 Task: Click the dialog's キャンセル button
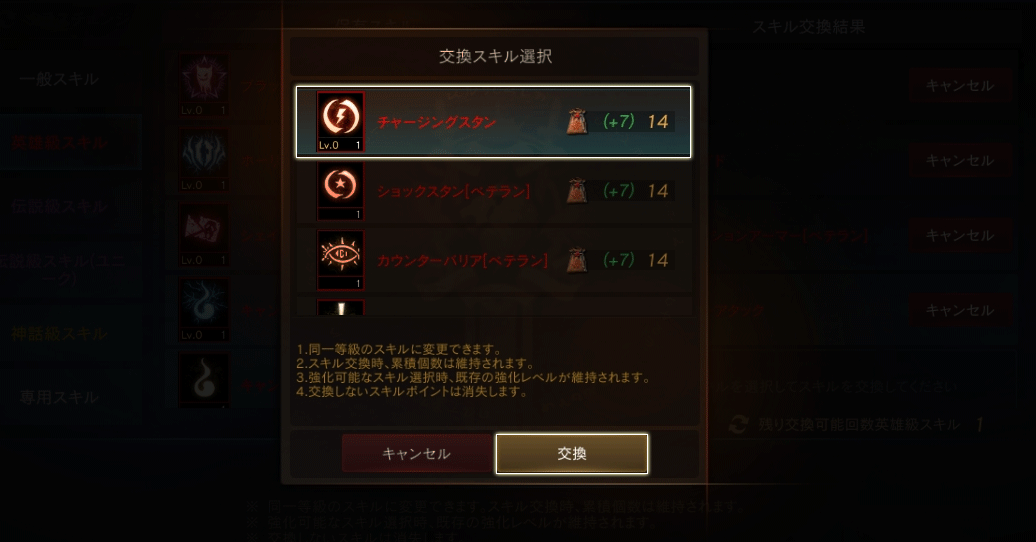coord(416,453)
